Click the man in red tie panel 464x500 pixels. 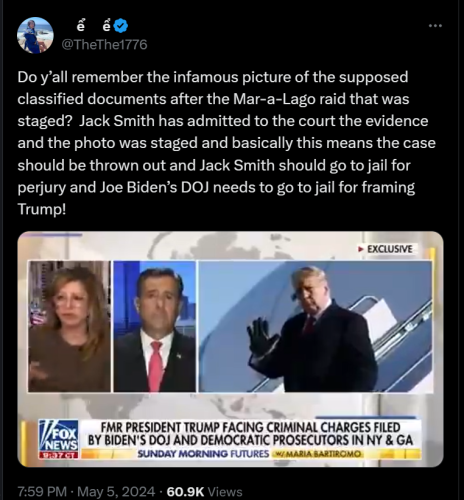click(x=155, y=326)
